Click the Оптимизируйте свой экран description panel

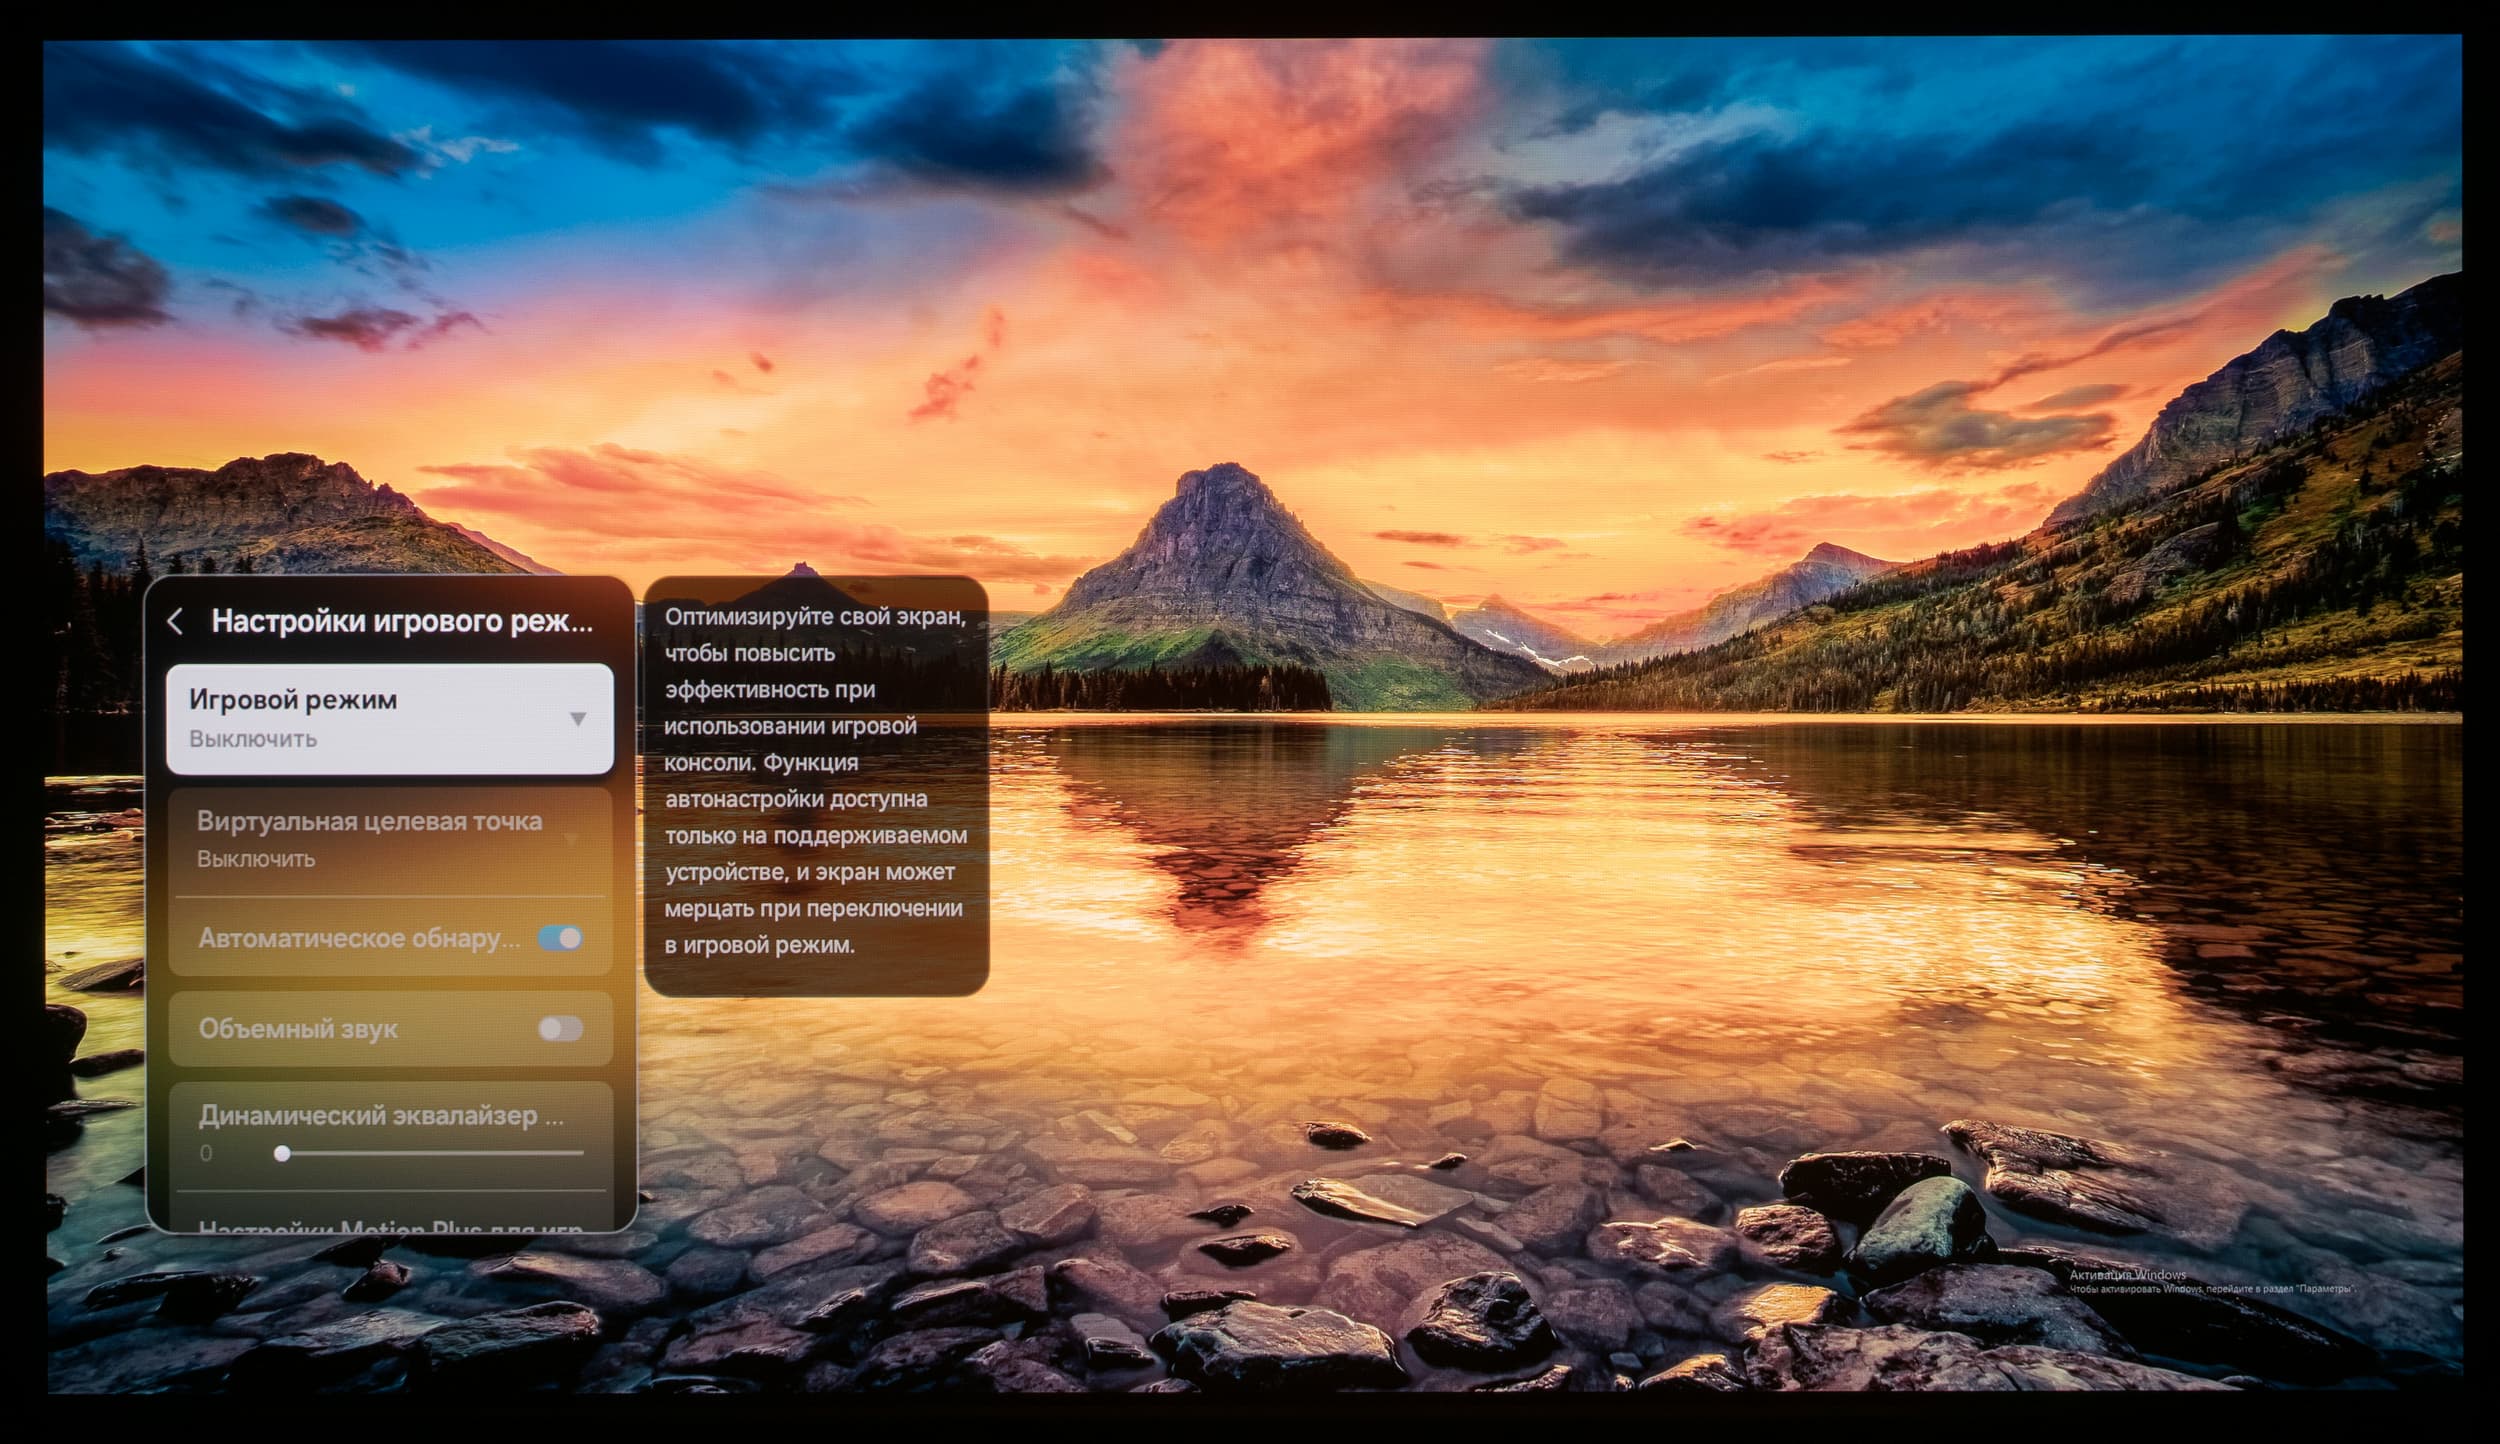tap(816, 782)
